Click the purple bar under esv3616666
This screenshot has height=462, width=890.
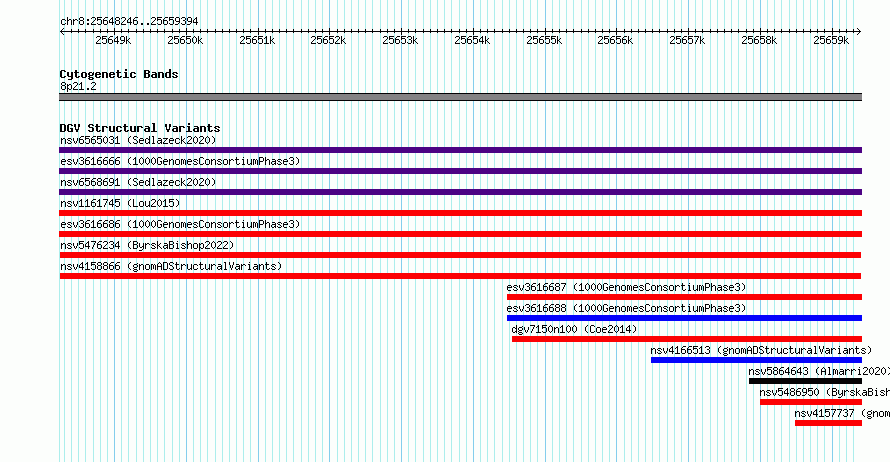click(460, 171)
